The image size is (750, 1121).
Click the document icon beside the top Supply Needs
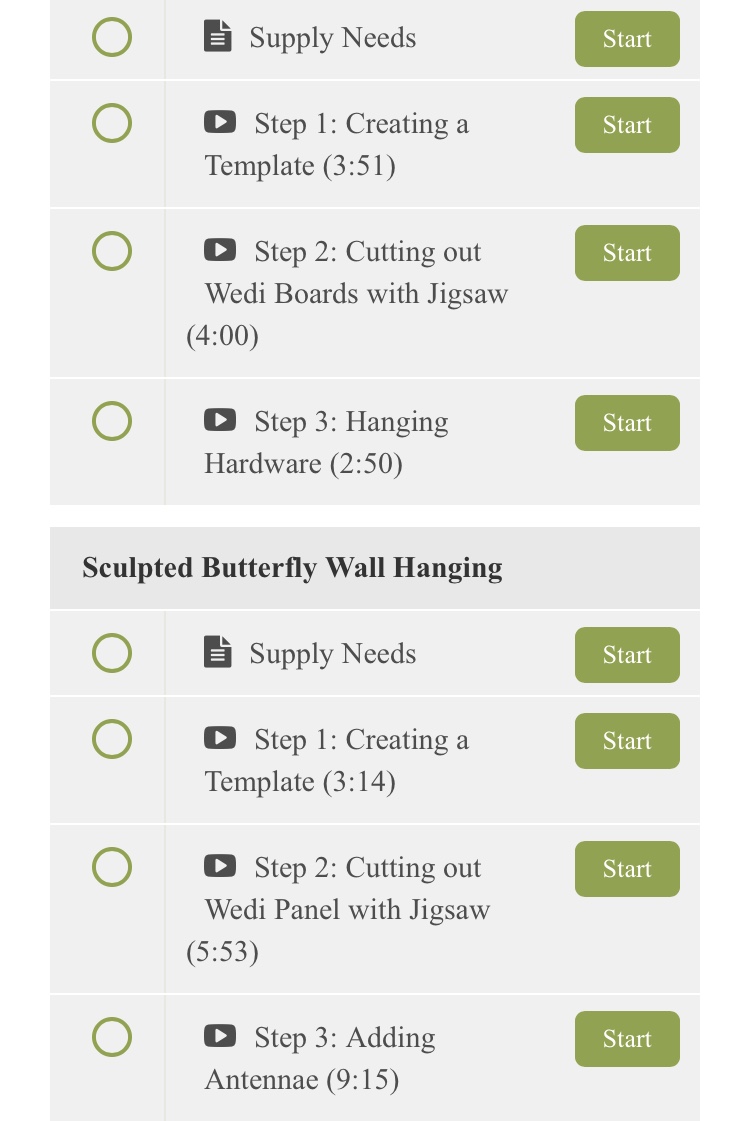click(217, 36)
